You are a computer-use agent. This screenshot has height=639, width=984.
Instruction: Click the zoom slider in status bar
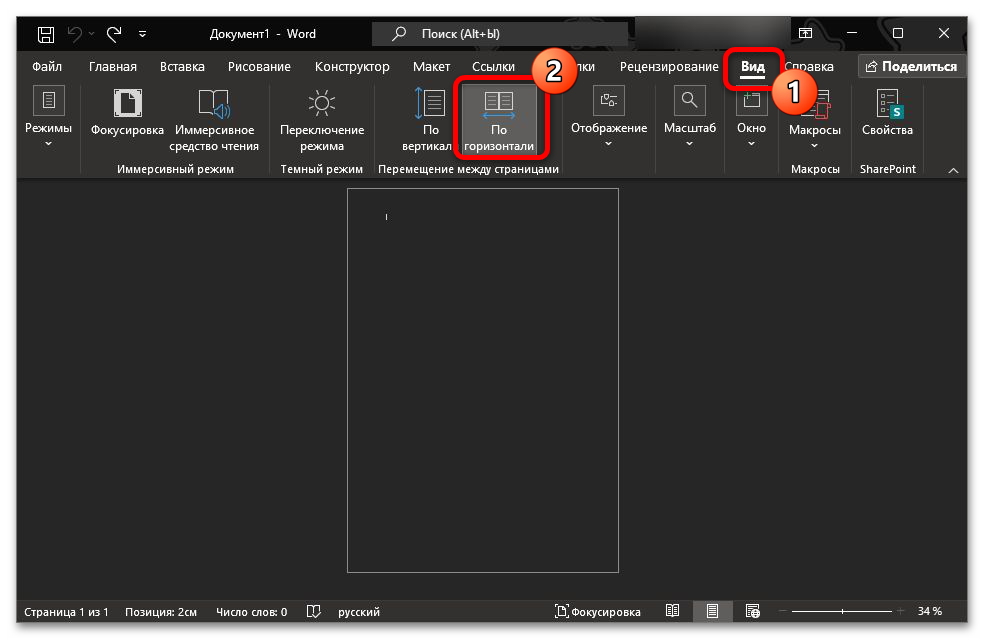coord(842,611)
